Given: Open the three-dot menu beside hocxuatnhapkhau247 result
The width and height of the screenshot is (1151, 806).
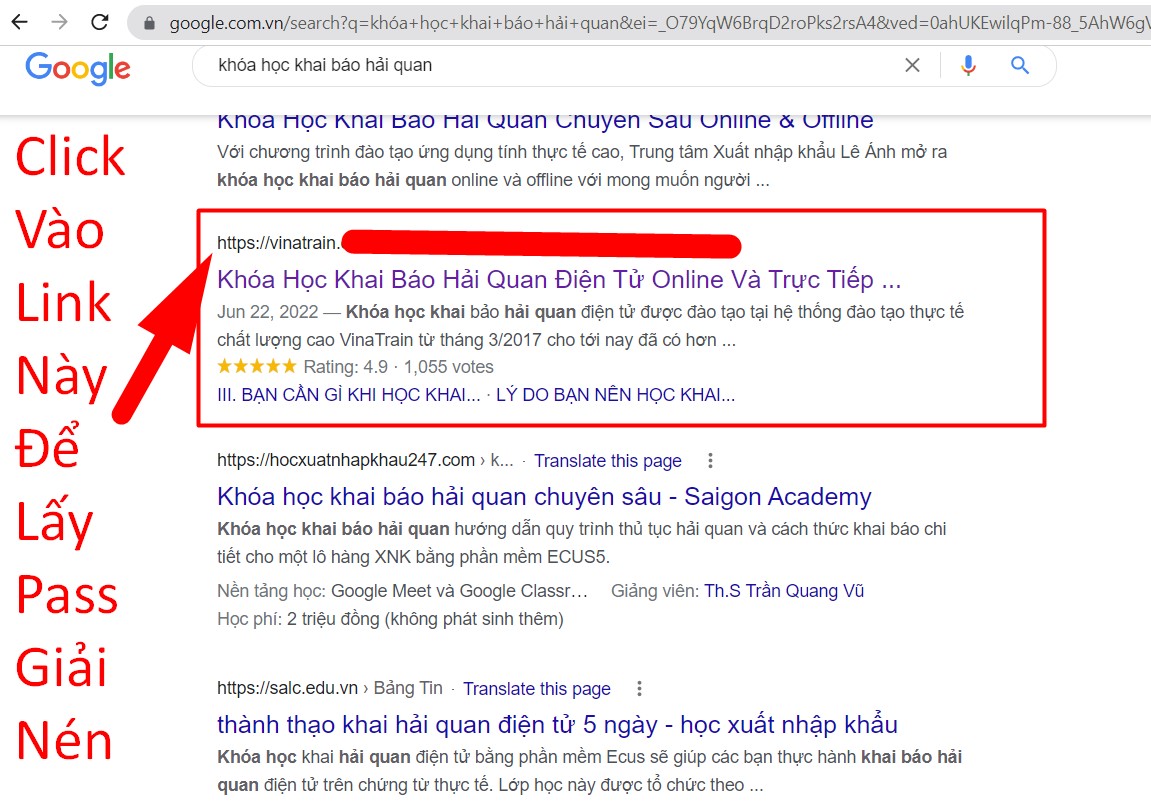Looking at the screenshot, I should [710, 461].
